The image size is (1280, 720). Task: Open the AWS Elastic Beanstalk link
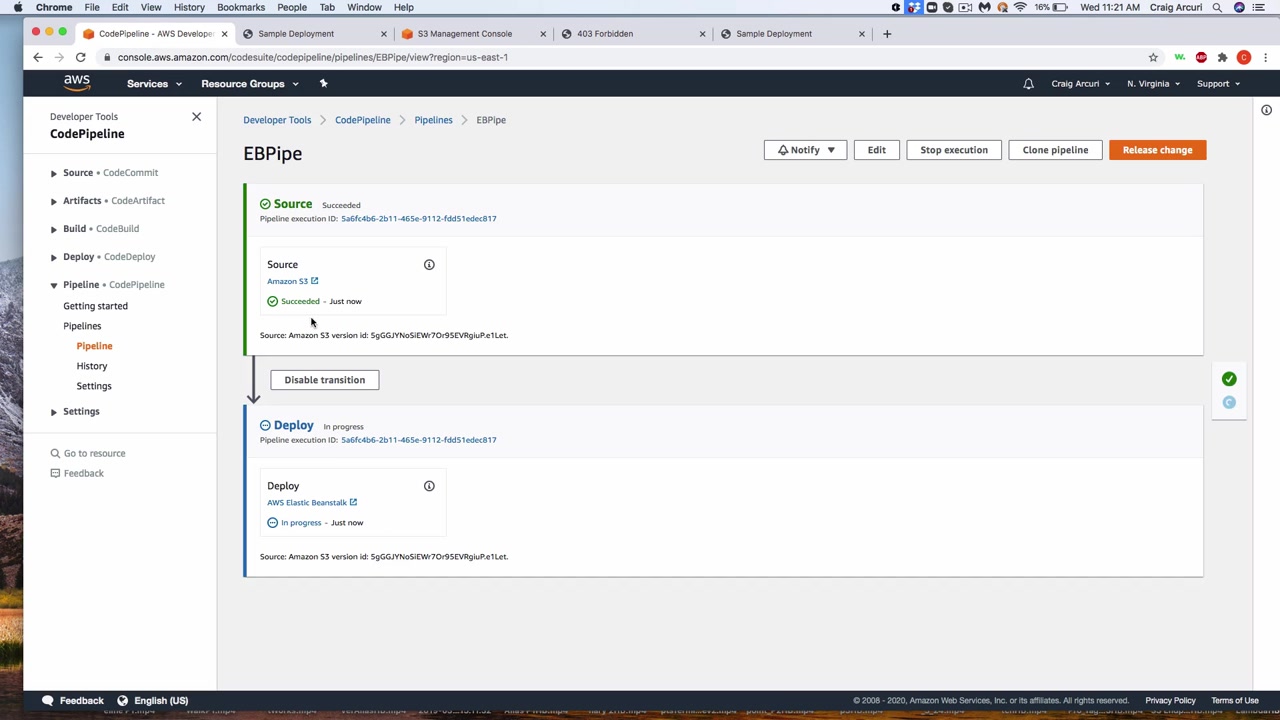[x=312, y=503]
